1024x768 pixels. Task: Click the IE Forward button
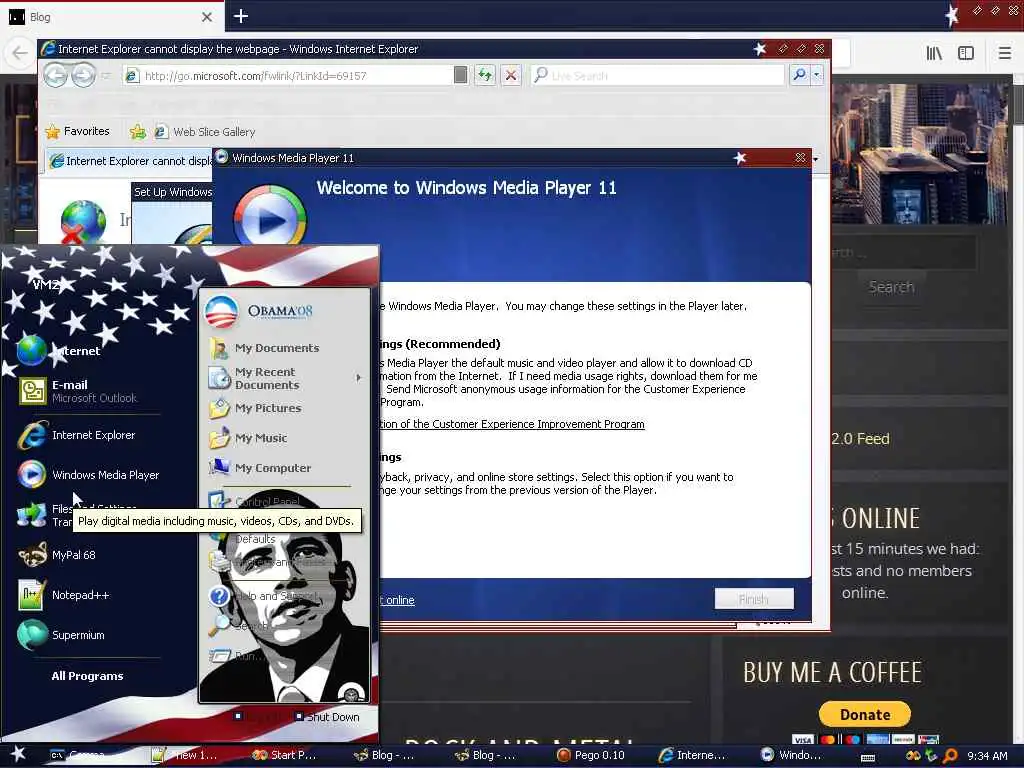(x=83, y=76)
